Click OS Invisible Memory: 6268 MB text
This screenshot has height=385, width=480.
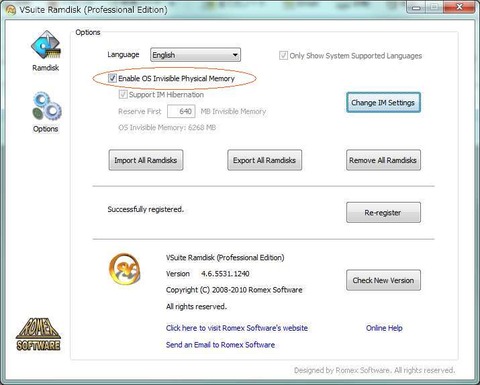[167, 128]
